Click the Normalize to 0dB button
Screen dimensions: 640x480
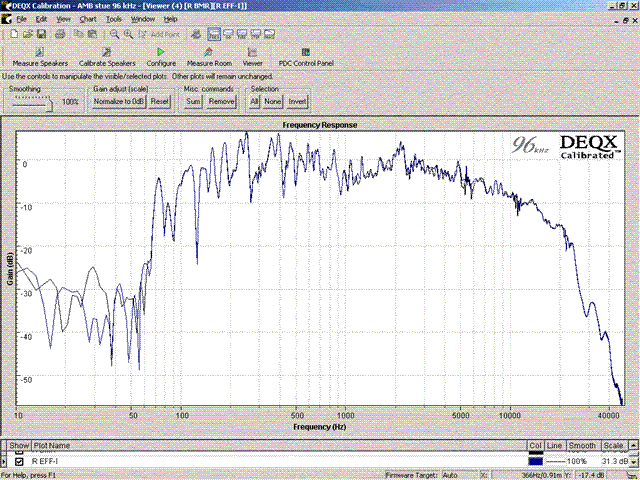[119, 102]
